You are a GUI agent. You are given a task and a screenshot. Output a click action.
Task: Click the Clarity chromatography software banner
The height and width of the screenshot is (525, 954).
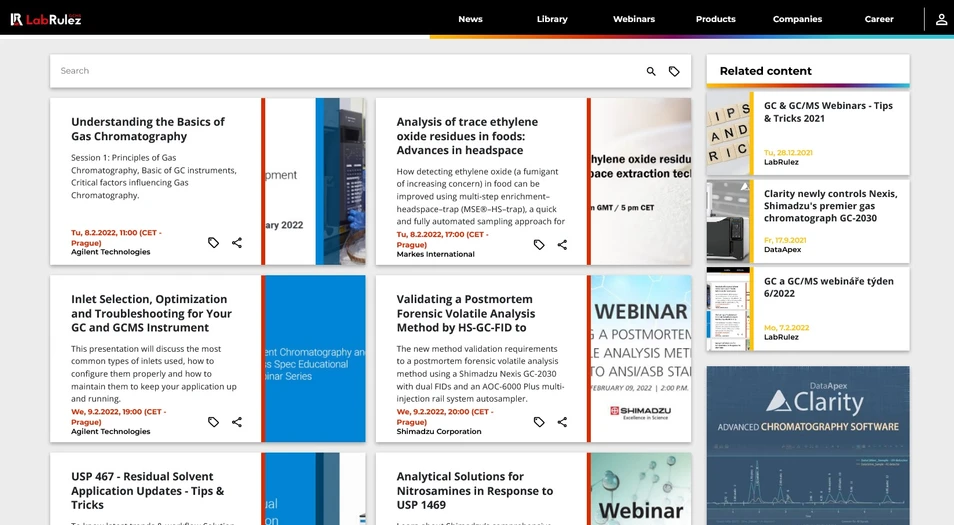pos(808,445)
